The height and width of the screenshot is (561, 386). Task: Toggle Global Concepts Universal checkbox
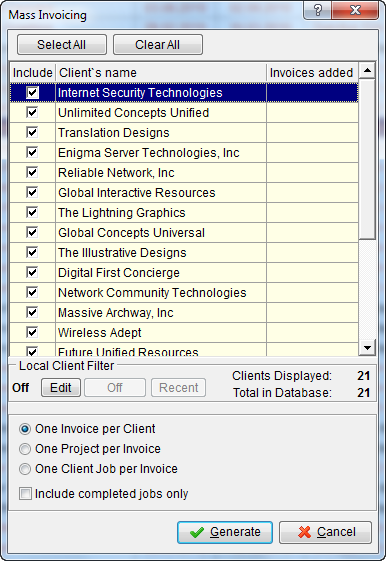pyautogui.click(x=32, y=233)
